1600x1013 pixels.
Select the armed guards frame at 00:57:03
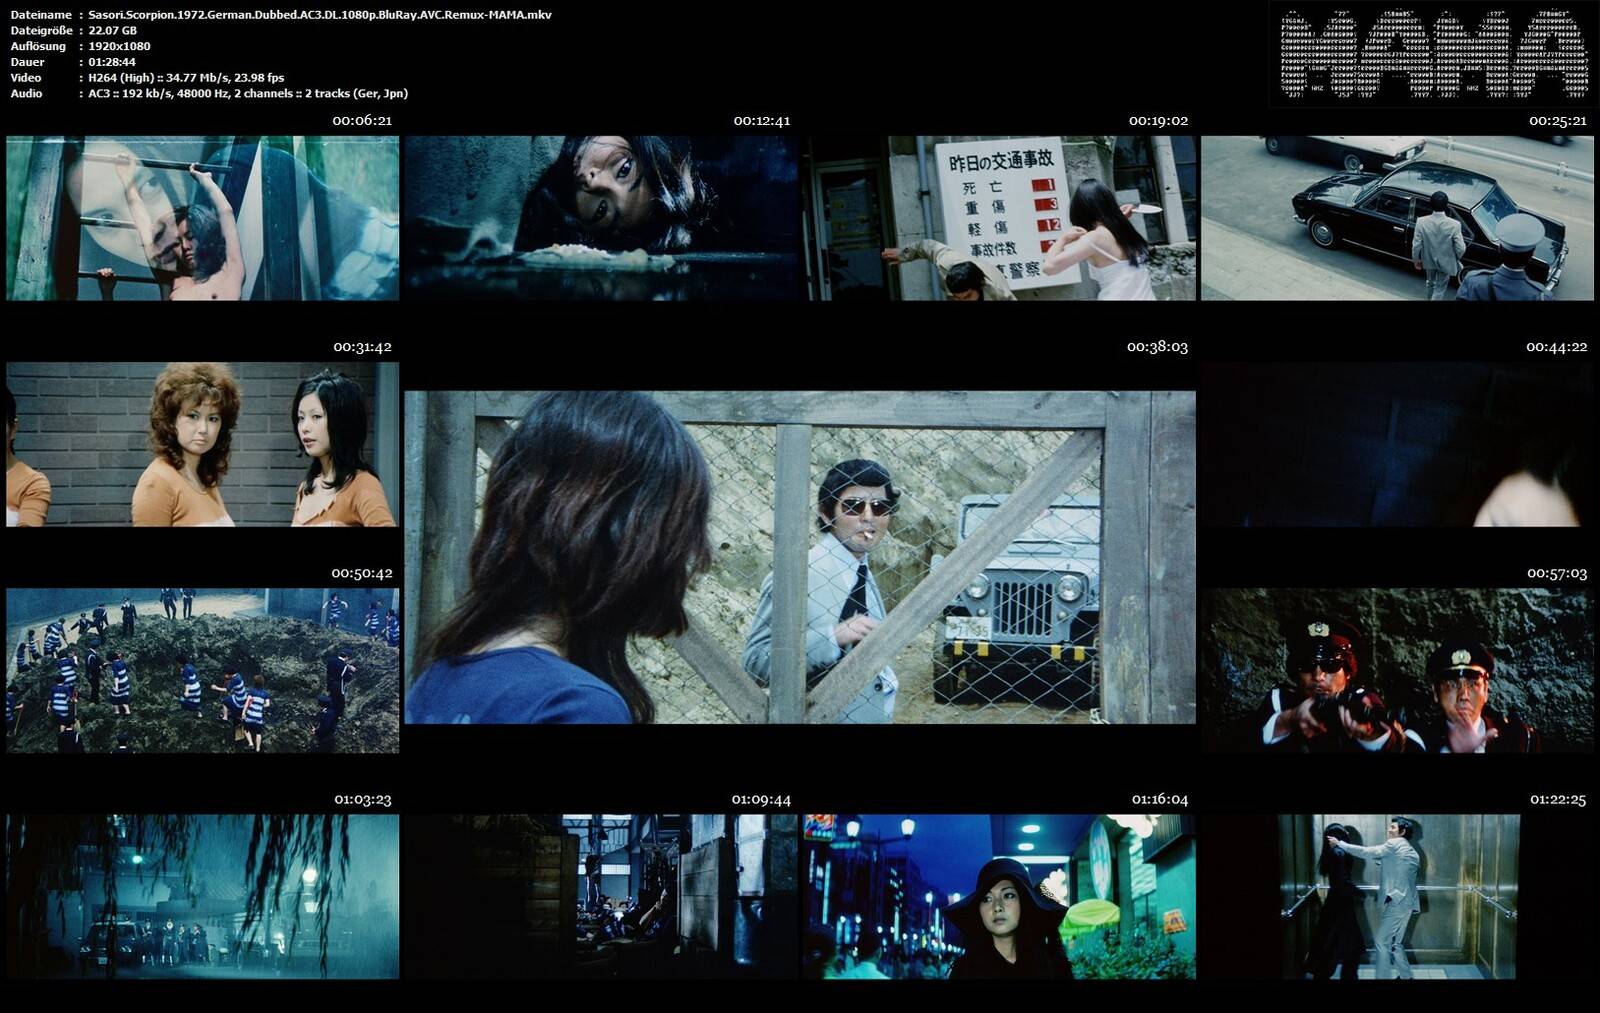click(1397, 670)
